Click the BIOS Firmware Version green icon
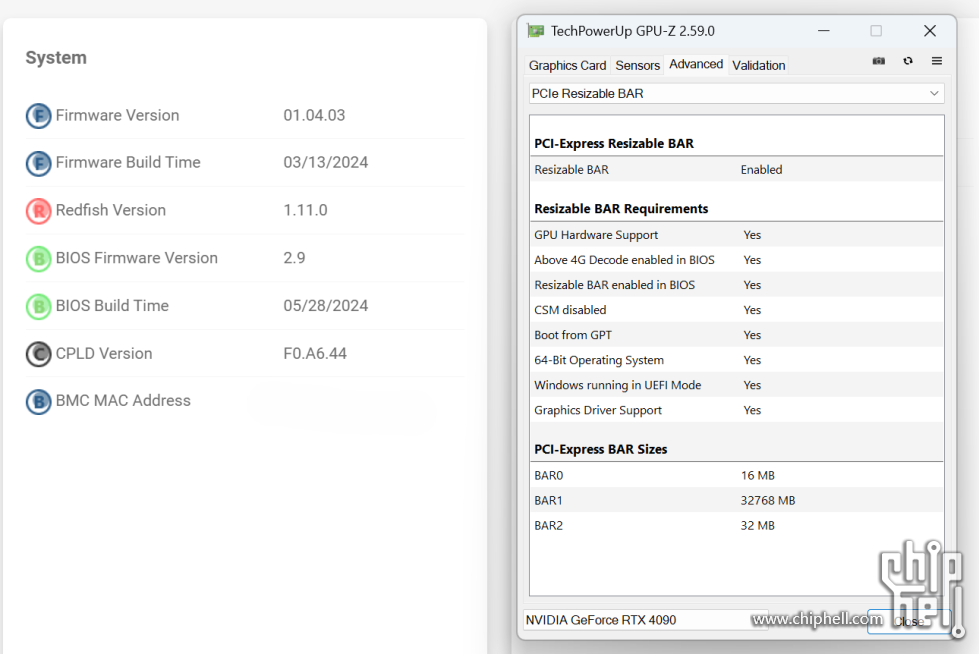Viewport: 979px width, 654px height. click(39, 259)
